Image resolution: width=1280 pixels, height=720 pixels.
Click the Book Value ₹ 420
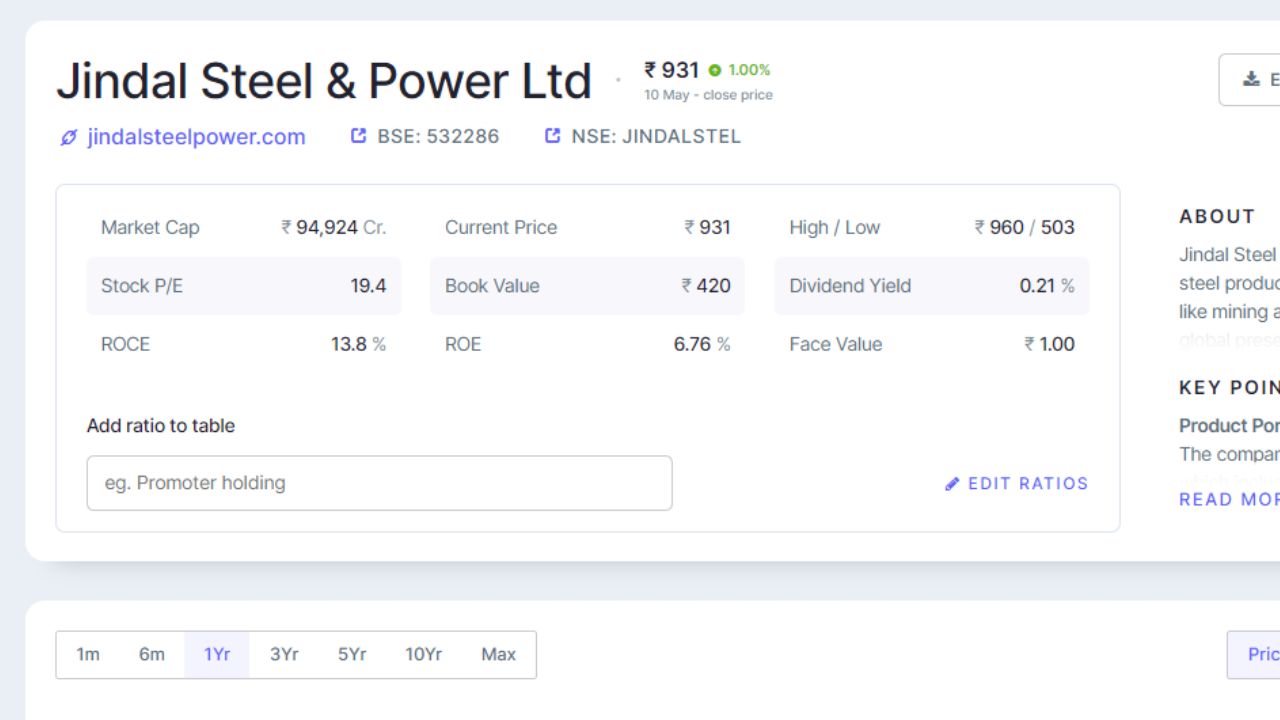click(706, 286)
